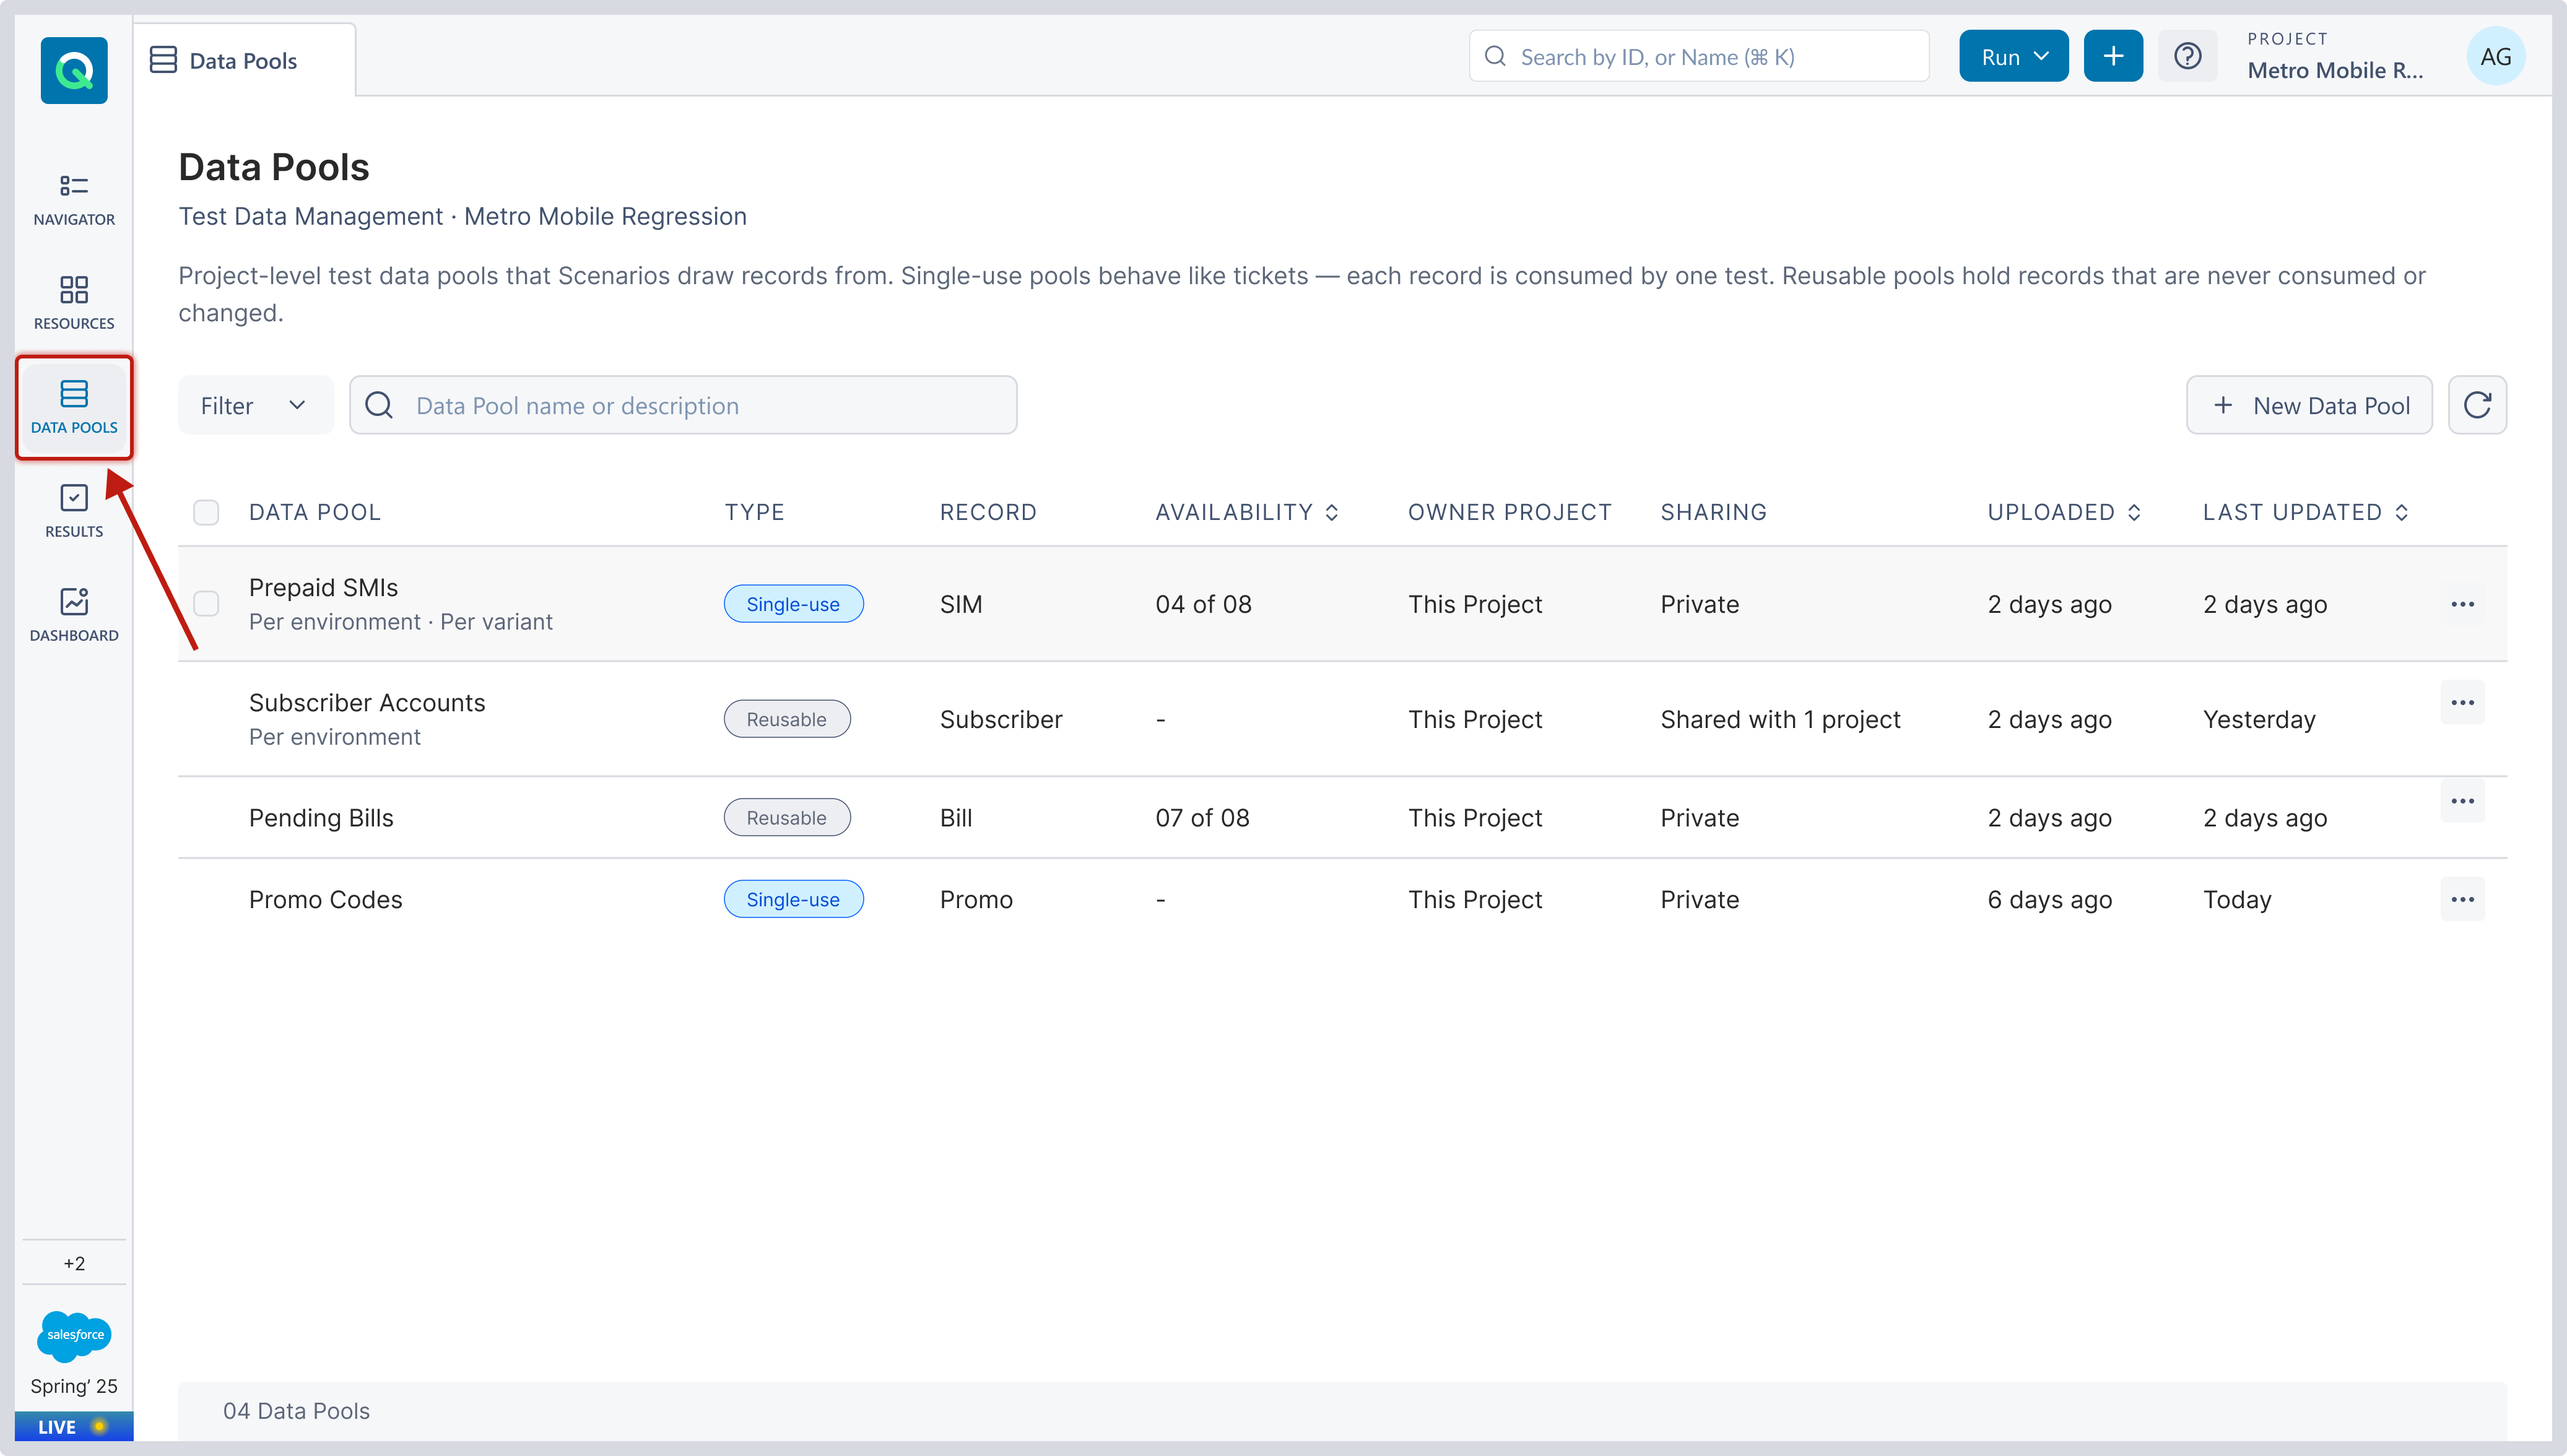
Task: Open the Navigator sidebar section
Action: coord(74,199)
